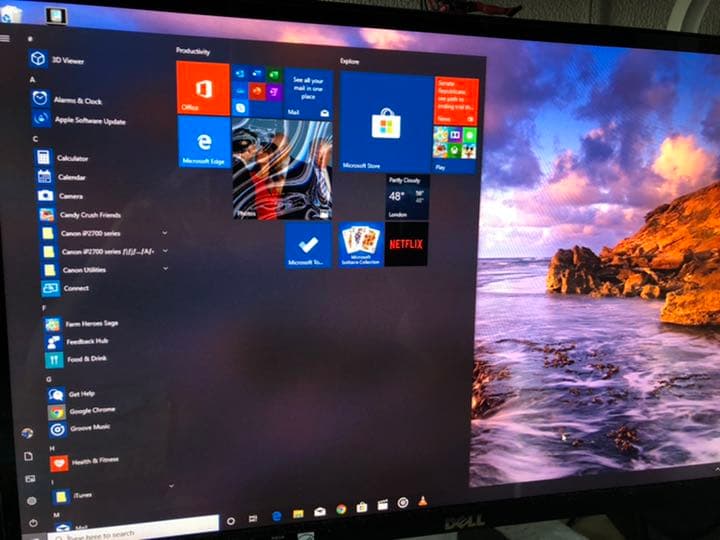
Task: Open the Microsoft Store tile
Action: [x=386, y=122]
